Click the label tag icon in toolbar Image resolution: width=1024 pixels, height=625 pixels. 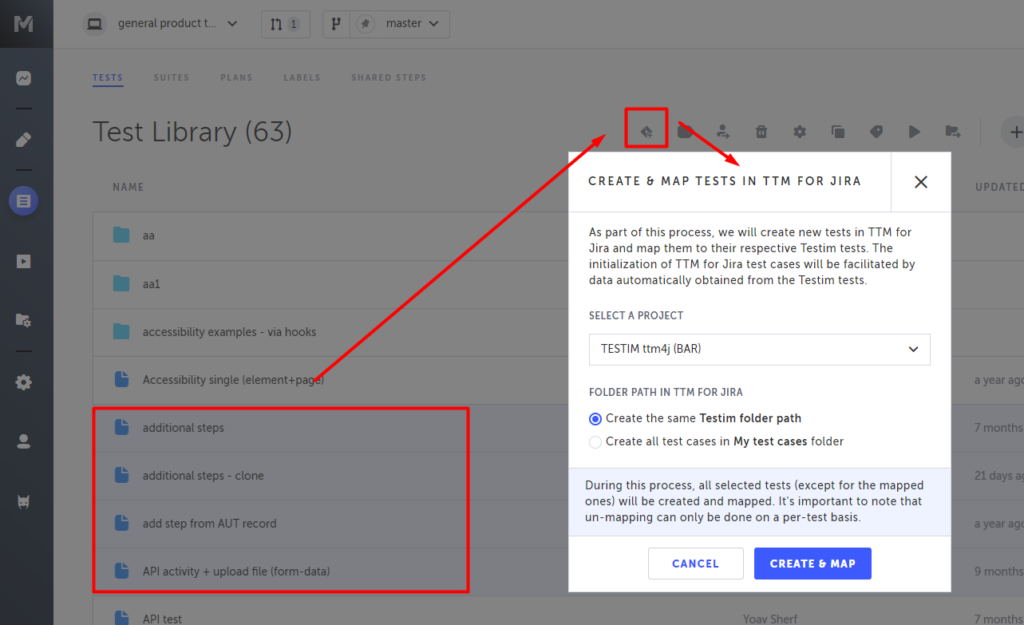pos(876,131)
